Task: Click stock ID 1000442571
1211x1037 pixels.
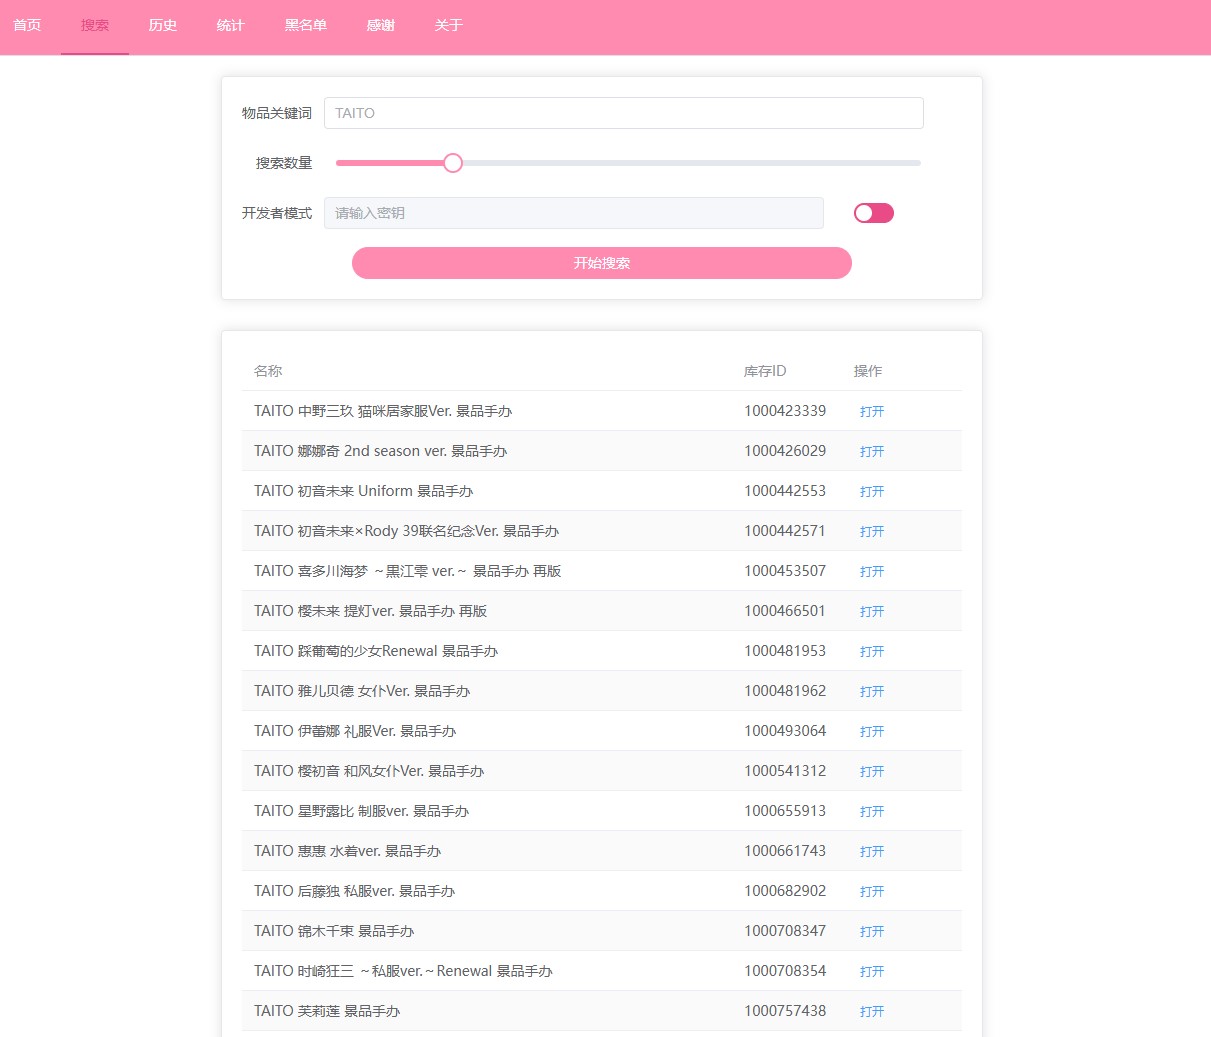Action: point(785,531)
